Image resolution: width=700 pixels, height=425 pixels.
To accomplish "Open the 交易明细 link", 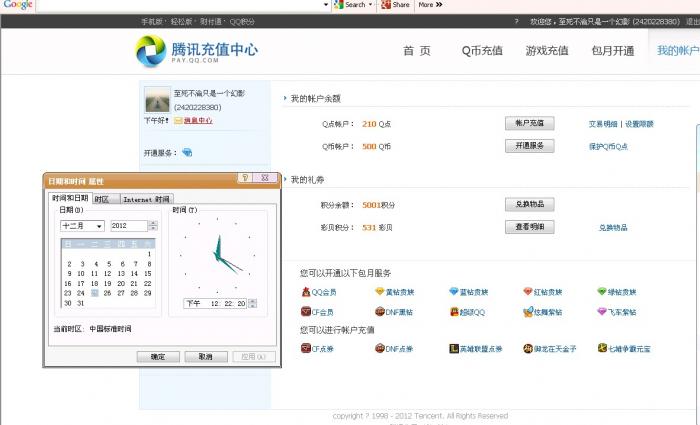I will point(603,124).
